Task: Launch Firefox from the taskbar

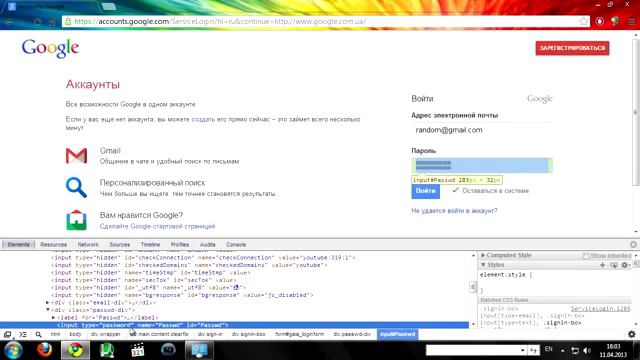Action: tap(44, 350)
